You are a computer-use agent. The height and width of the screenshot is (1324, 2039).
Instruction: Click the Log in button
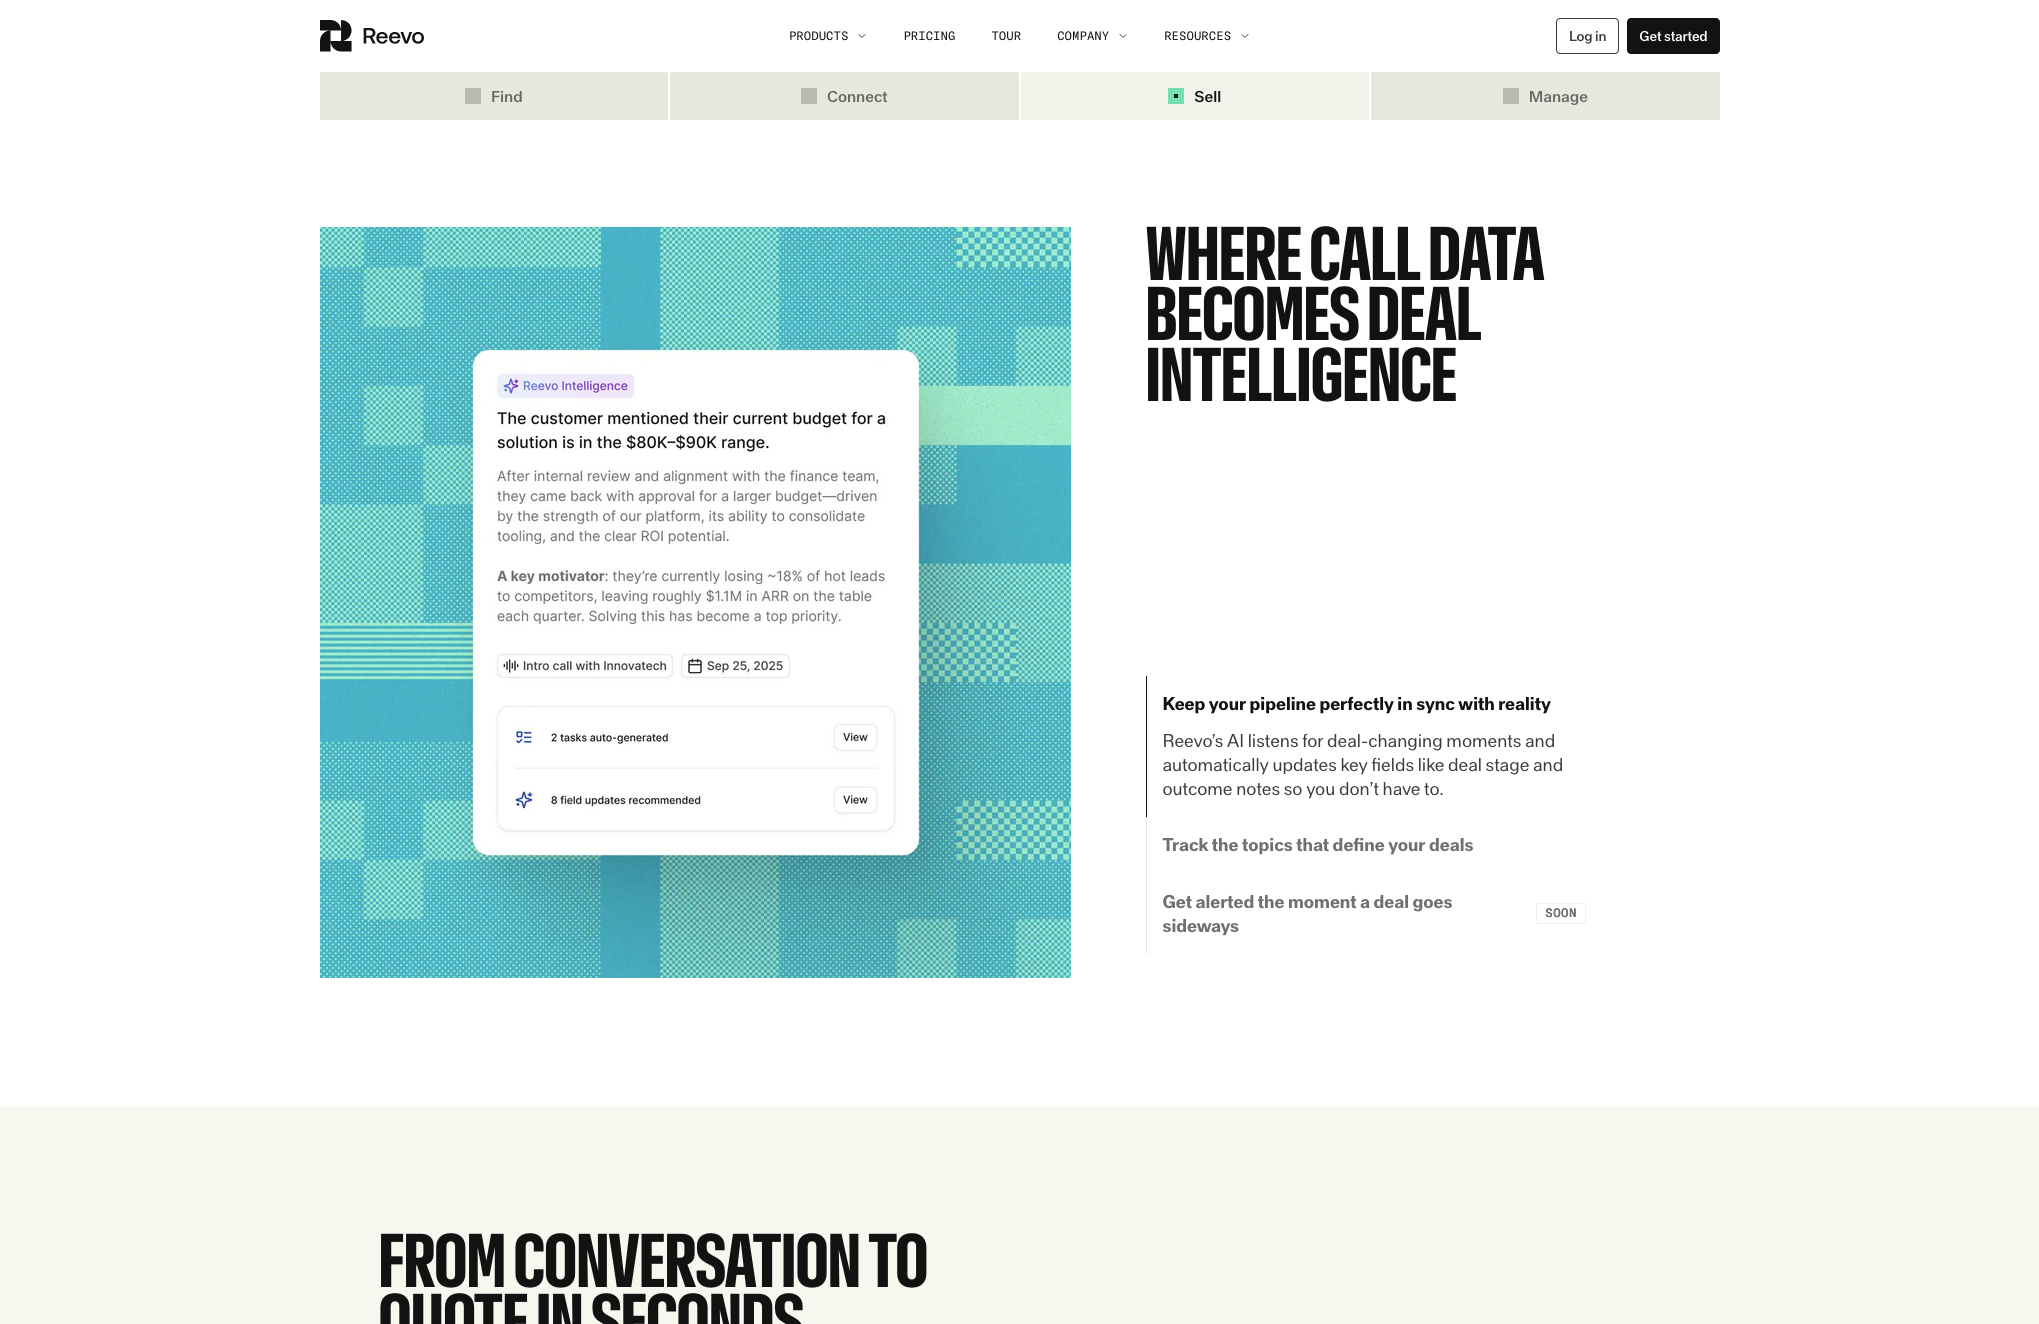(1587, 36)
